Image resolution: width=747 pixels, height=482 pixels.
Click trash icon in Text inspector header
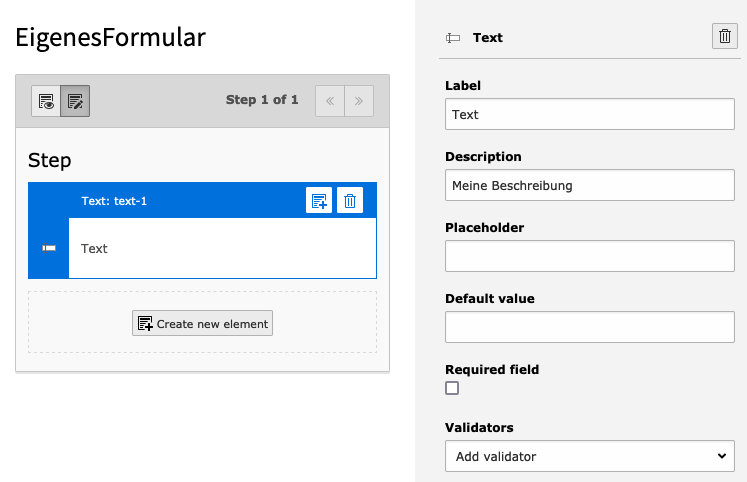(x=725, y=36)
